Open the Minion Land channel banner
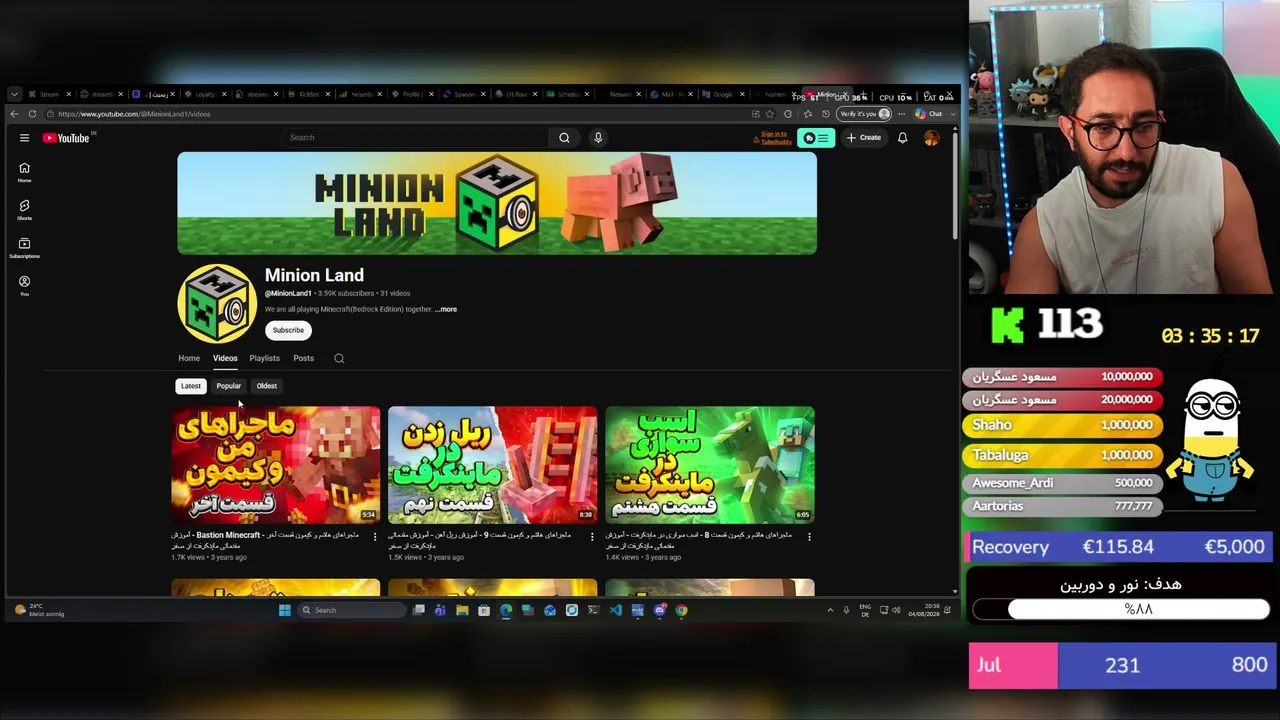The height and width of the screenshot is (720, 1280). [x=497, y=203]
